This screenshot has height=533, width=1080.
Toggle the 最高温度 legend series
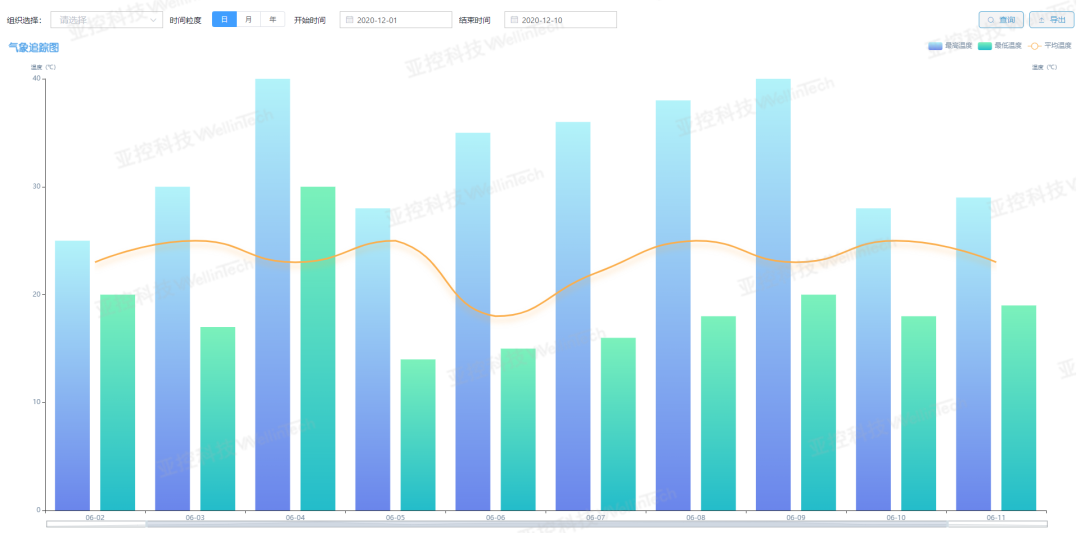(948, 45)
